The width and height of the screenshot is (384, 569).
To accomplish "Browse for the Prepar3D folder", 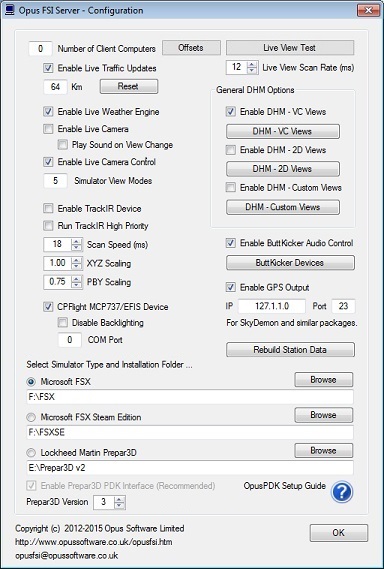I will click(x=323, y=450).
